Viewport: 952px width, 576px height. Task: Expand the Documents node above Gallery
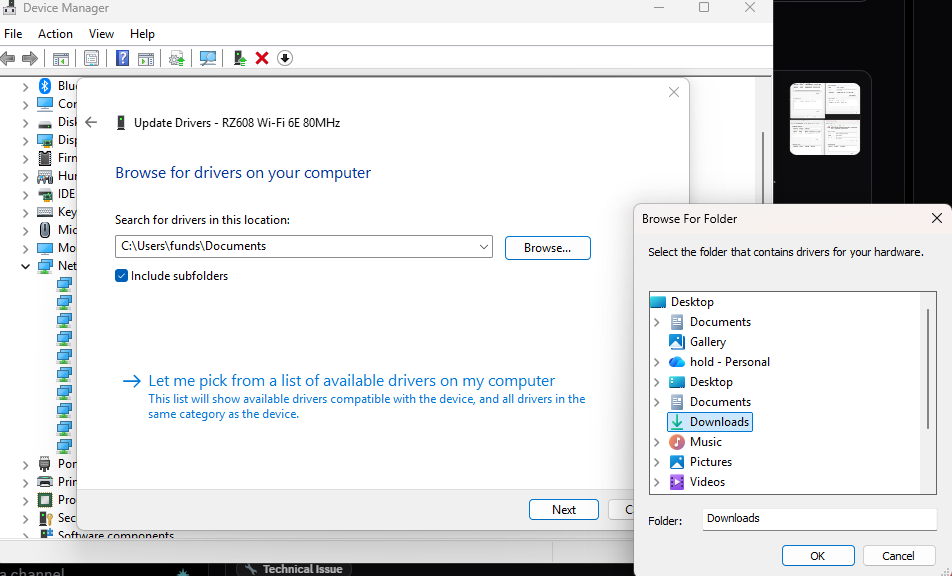click(x=657, y=322)
